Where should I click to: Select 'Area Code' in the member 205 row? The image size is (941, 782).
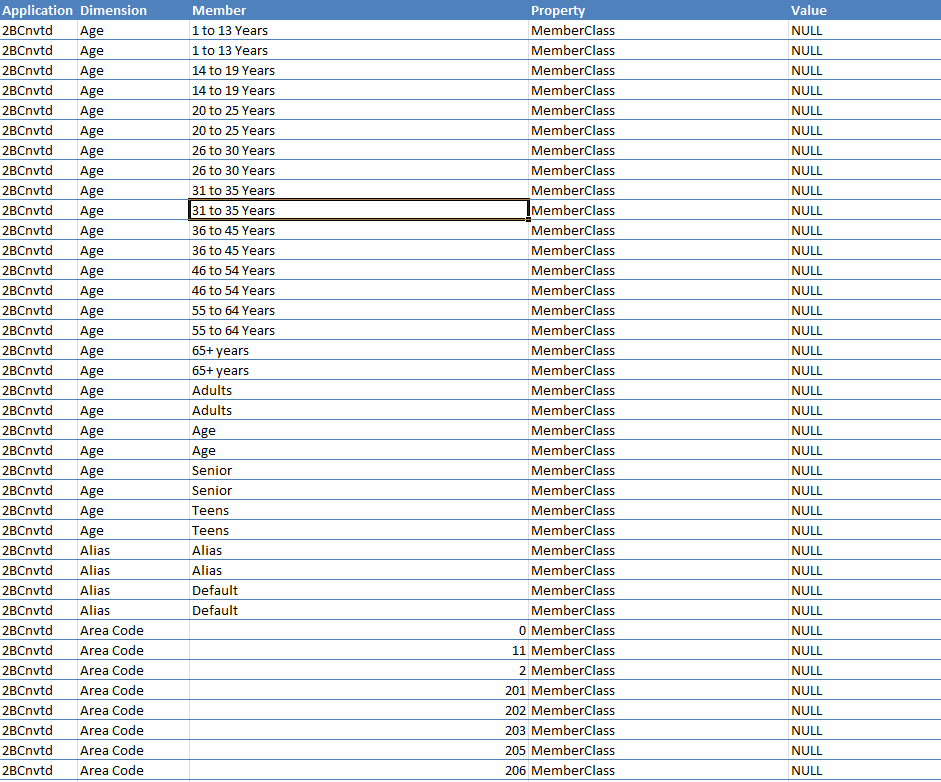133,751
